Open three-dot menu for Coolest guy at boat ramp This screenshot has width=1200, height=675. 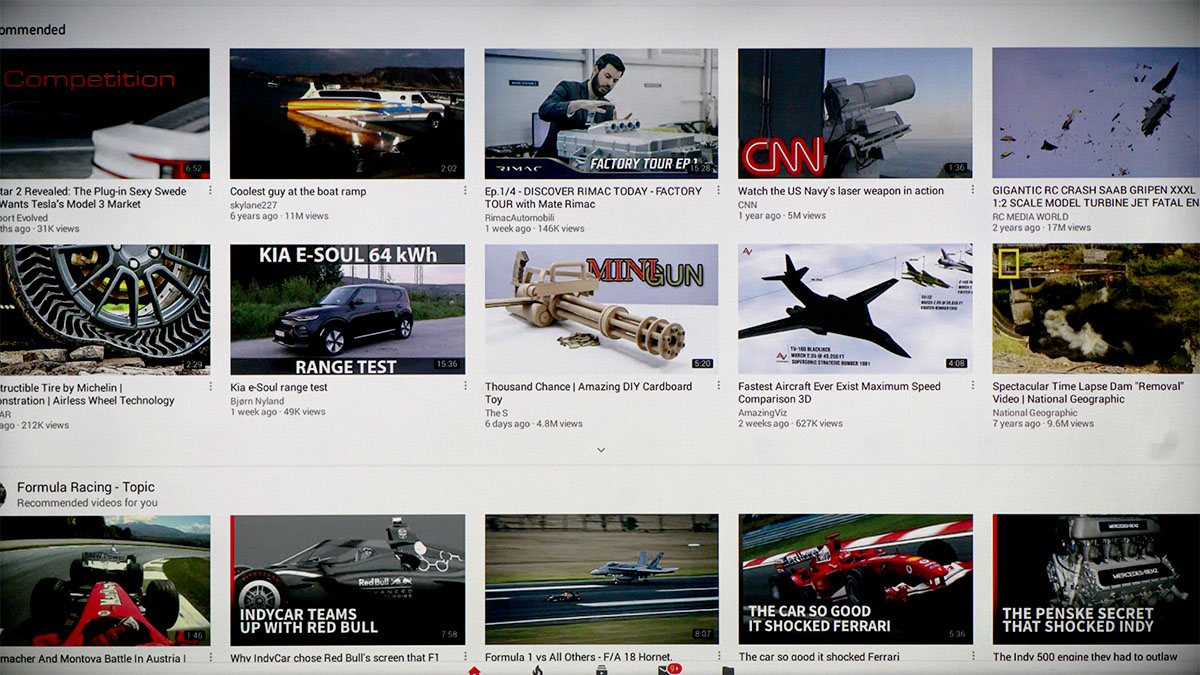tap(465, 191)
